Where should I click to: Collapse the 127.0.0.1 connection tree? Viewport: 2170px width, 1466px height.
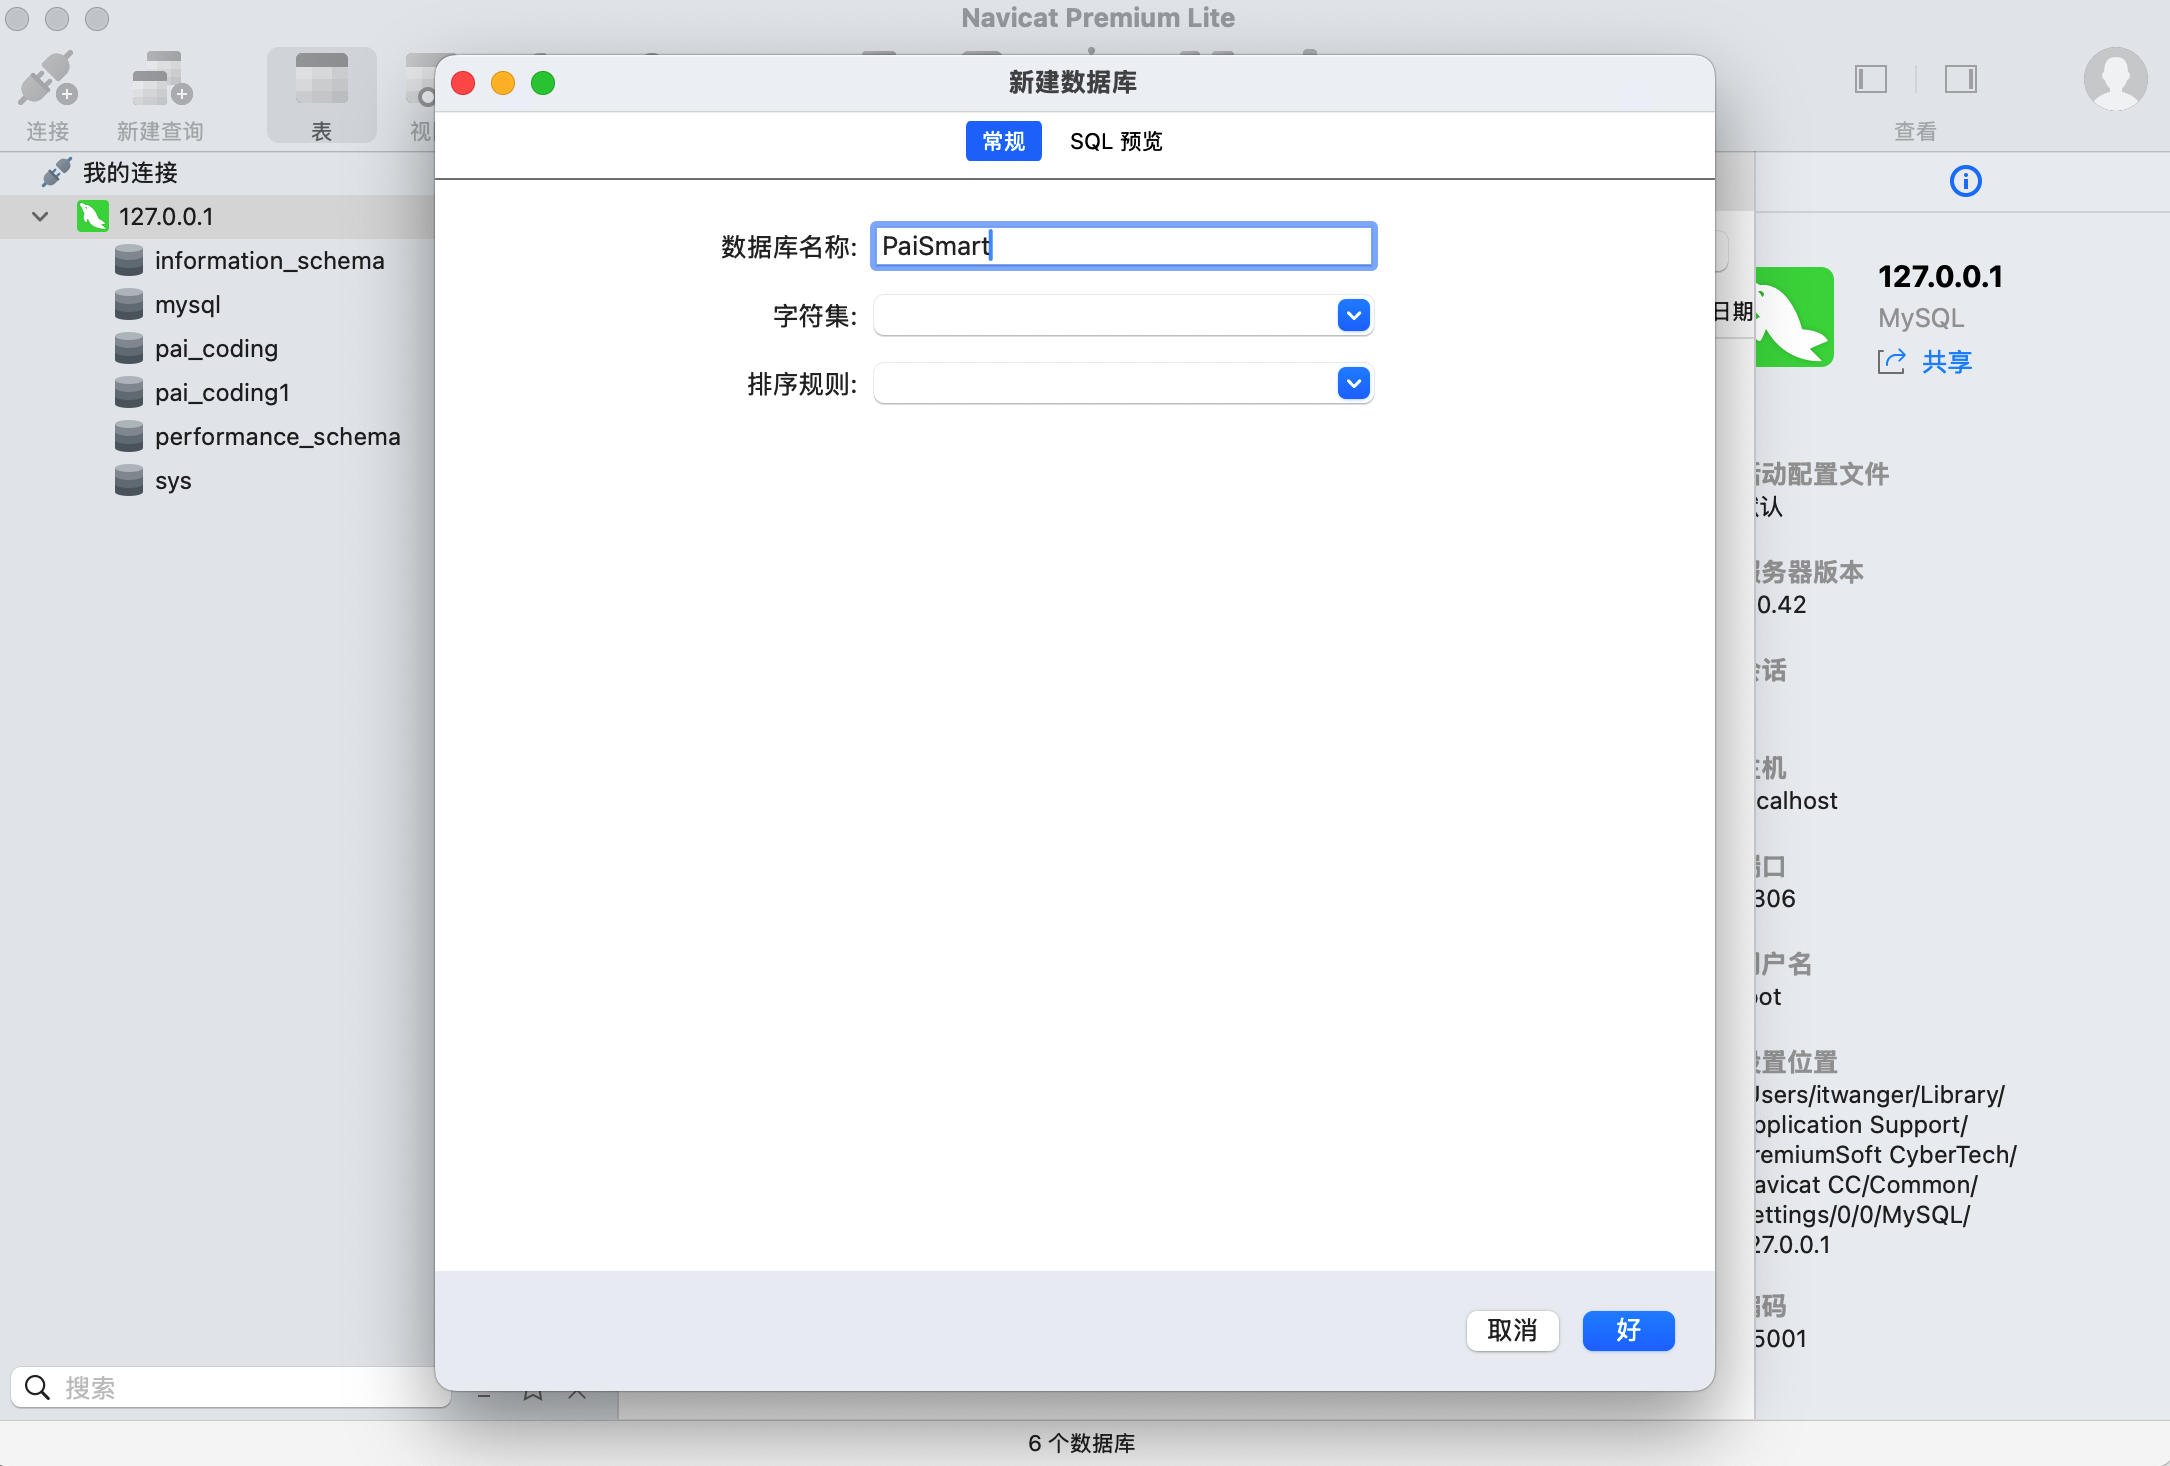(40, 216)
